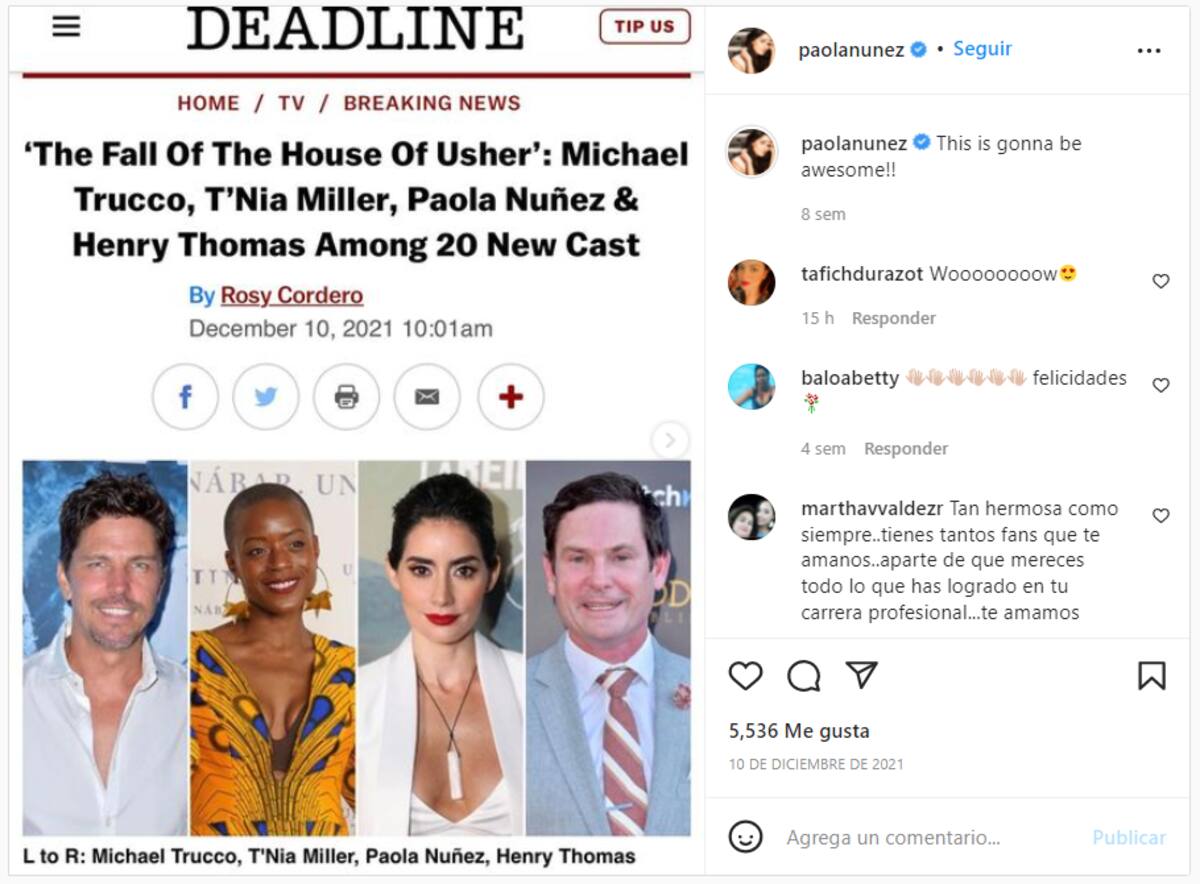Image resolution: width=1200 pixels, height=884 pixels.
Task: Click the TV breadcrumb link
Action: coord(291,103)
